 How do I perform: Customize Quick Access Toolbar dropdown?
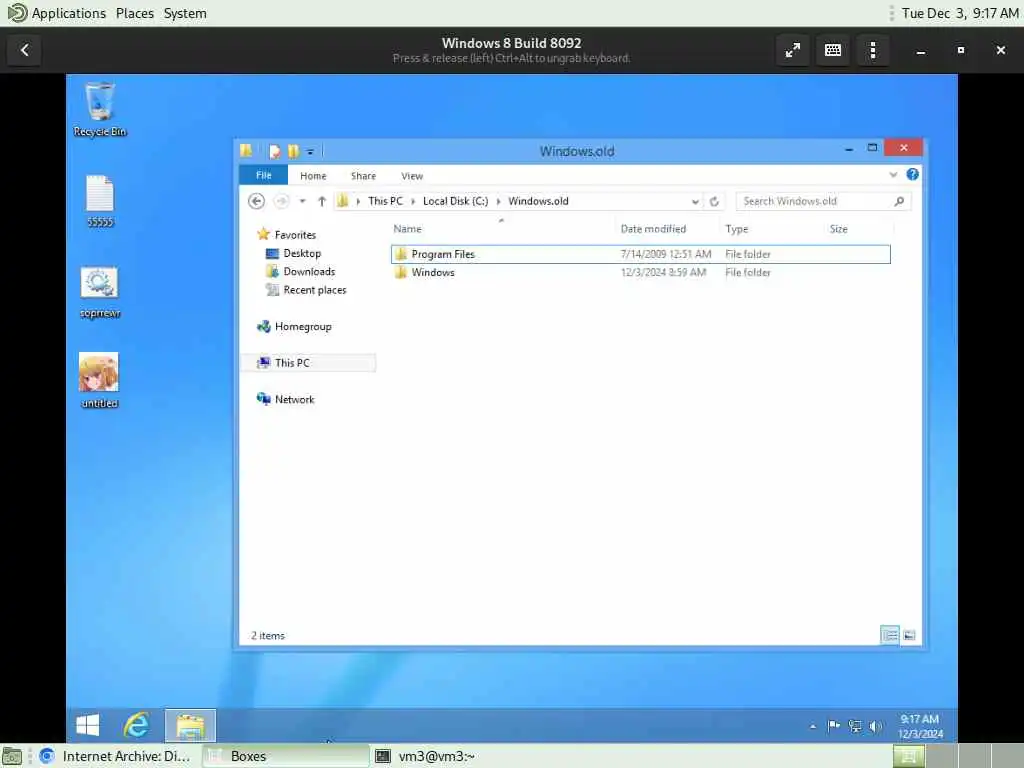pos(310,152)
